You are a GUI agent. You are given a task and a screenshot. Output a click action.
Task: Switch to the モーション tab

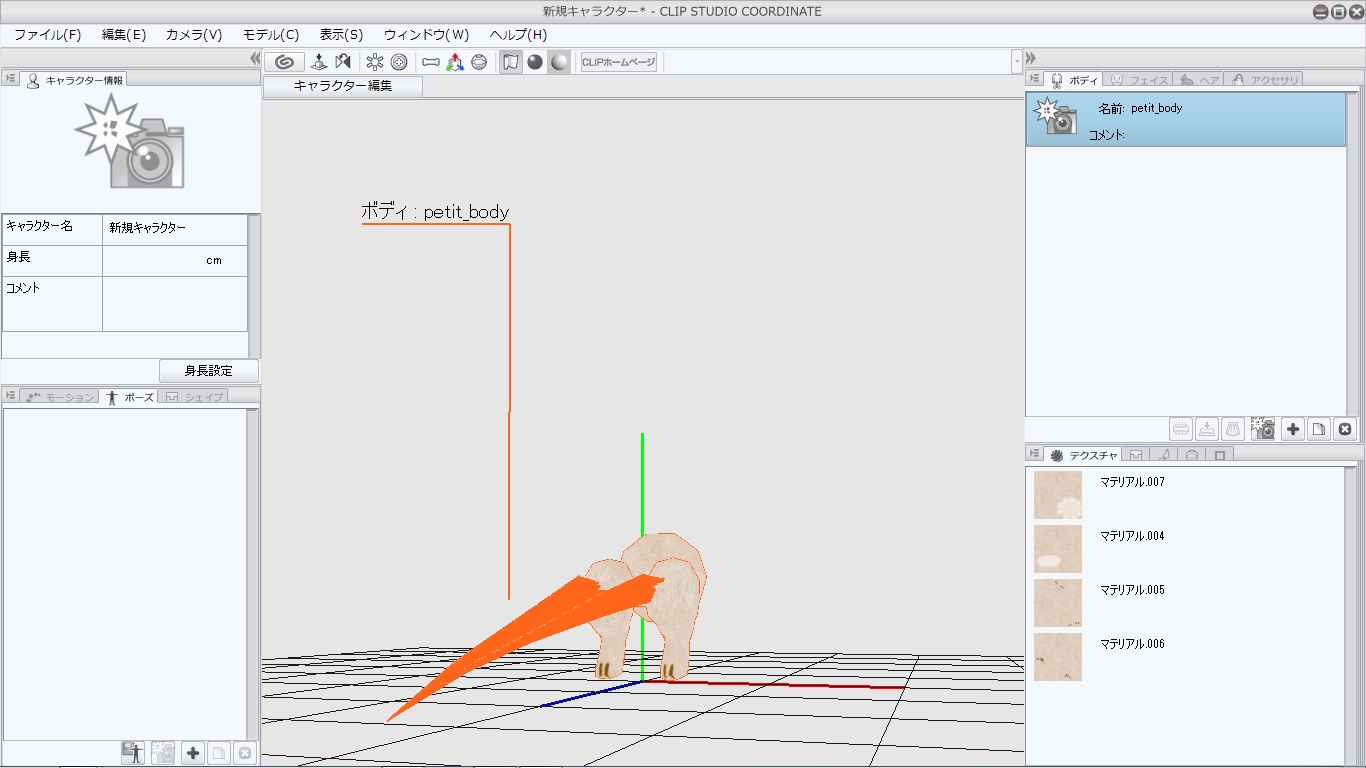[x=60, y=397]
